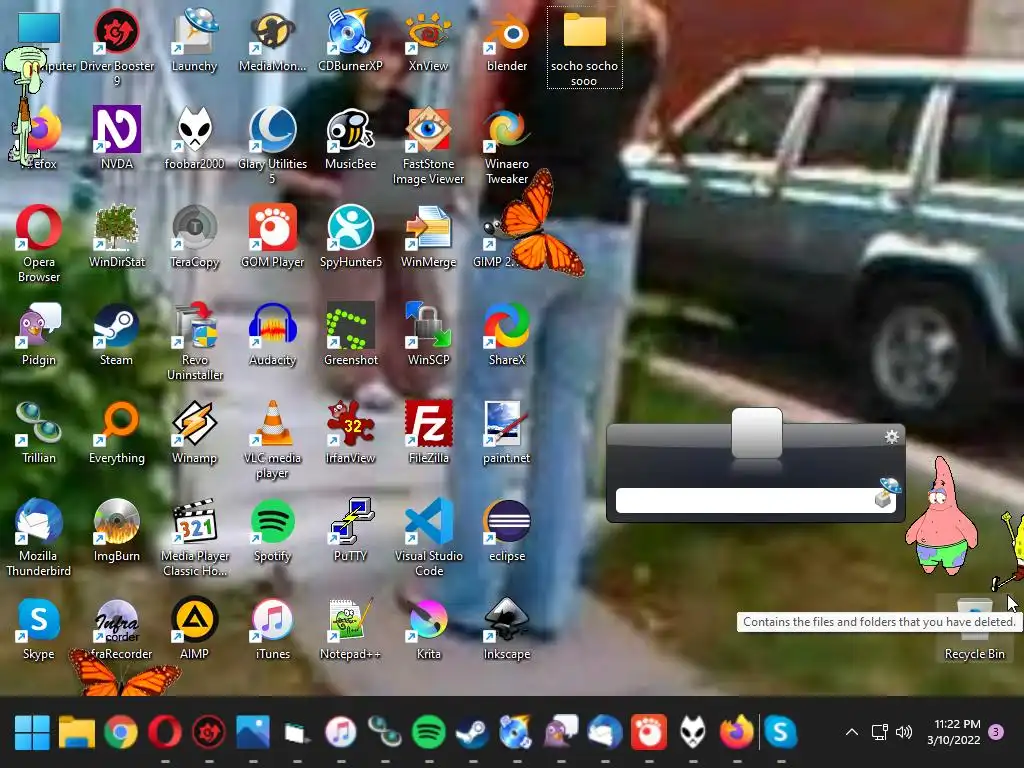
Task: Launch Winamp from the desktop
Action: pyautogui.click(x=194, y=432)
